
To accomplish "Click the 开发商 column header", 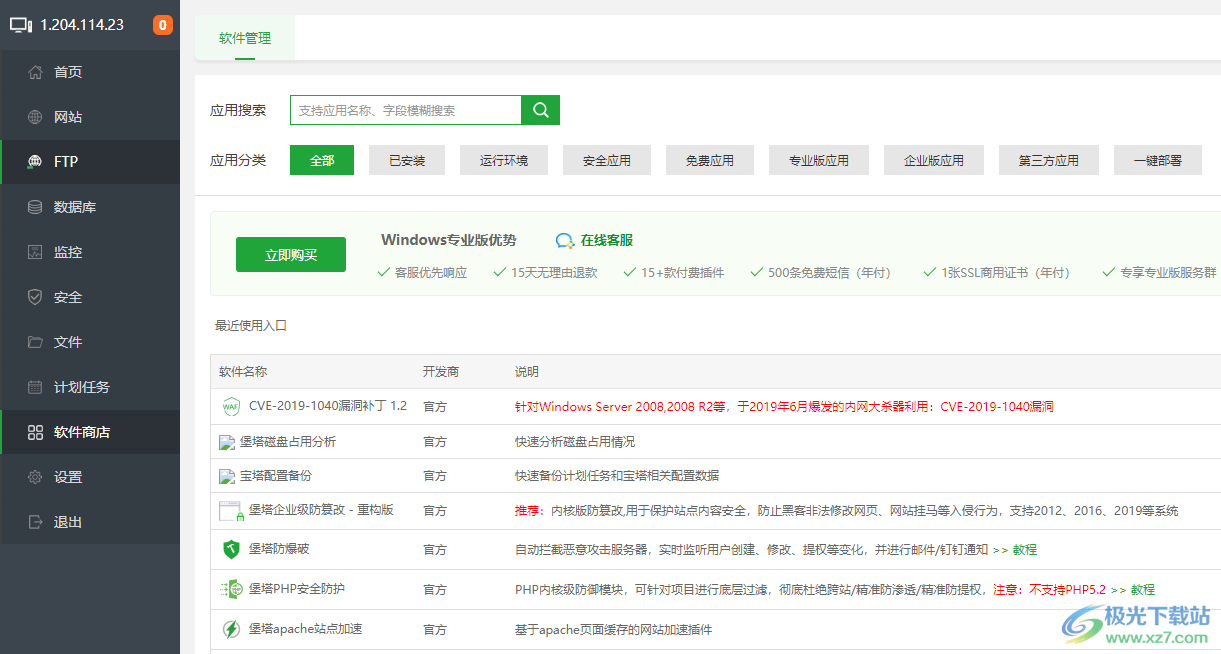I will (x=441, y=371).
